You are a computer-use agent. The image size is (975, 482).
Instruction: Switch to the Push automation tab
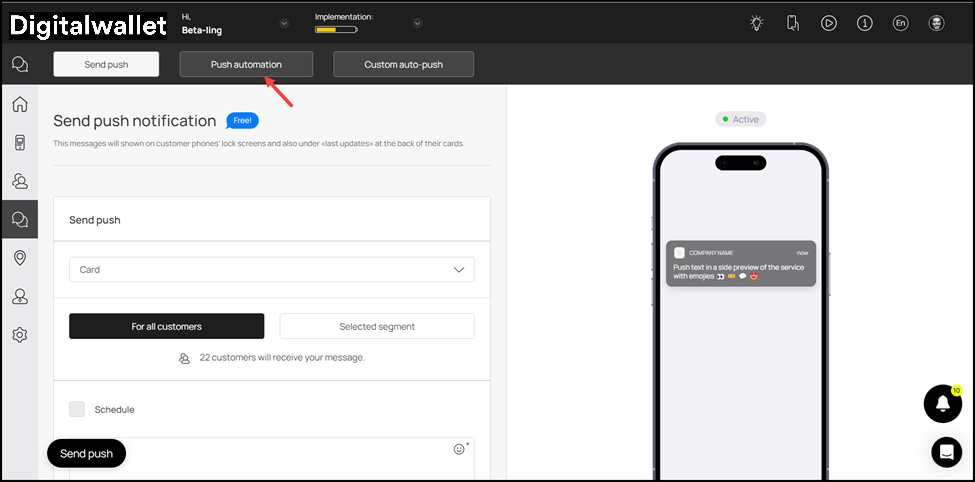click(246, 64)
